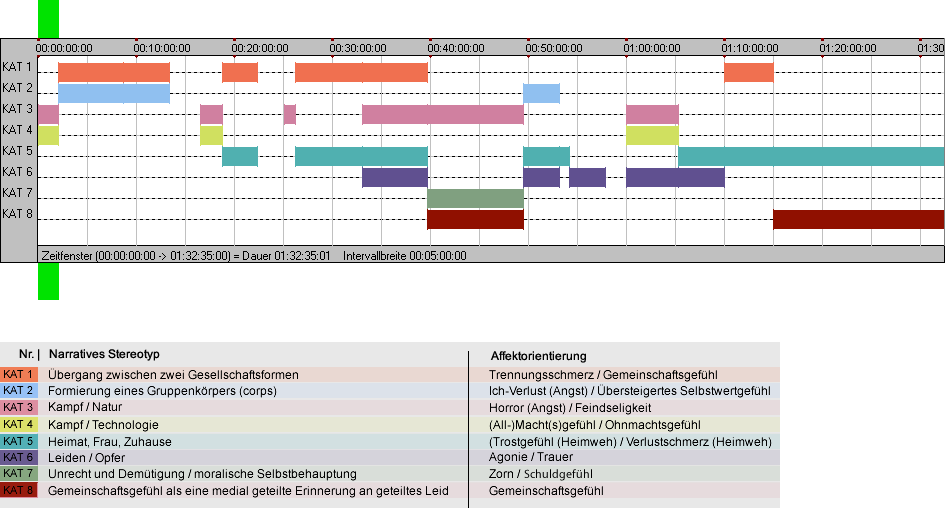The image size is (945, 530).
Task: Select the 00:30:00:00 ruler timecode
Action: [x=358, y=48]
